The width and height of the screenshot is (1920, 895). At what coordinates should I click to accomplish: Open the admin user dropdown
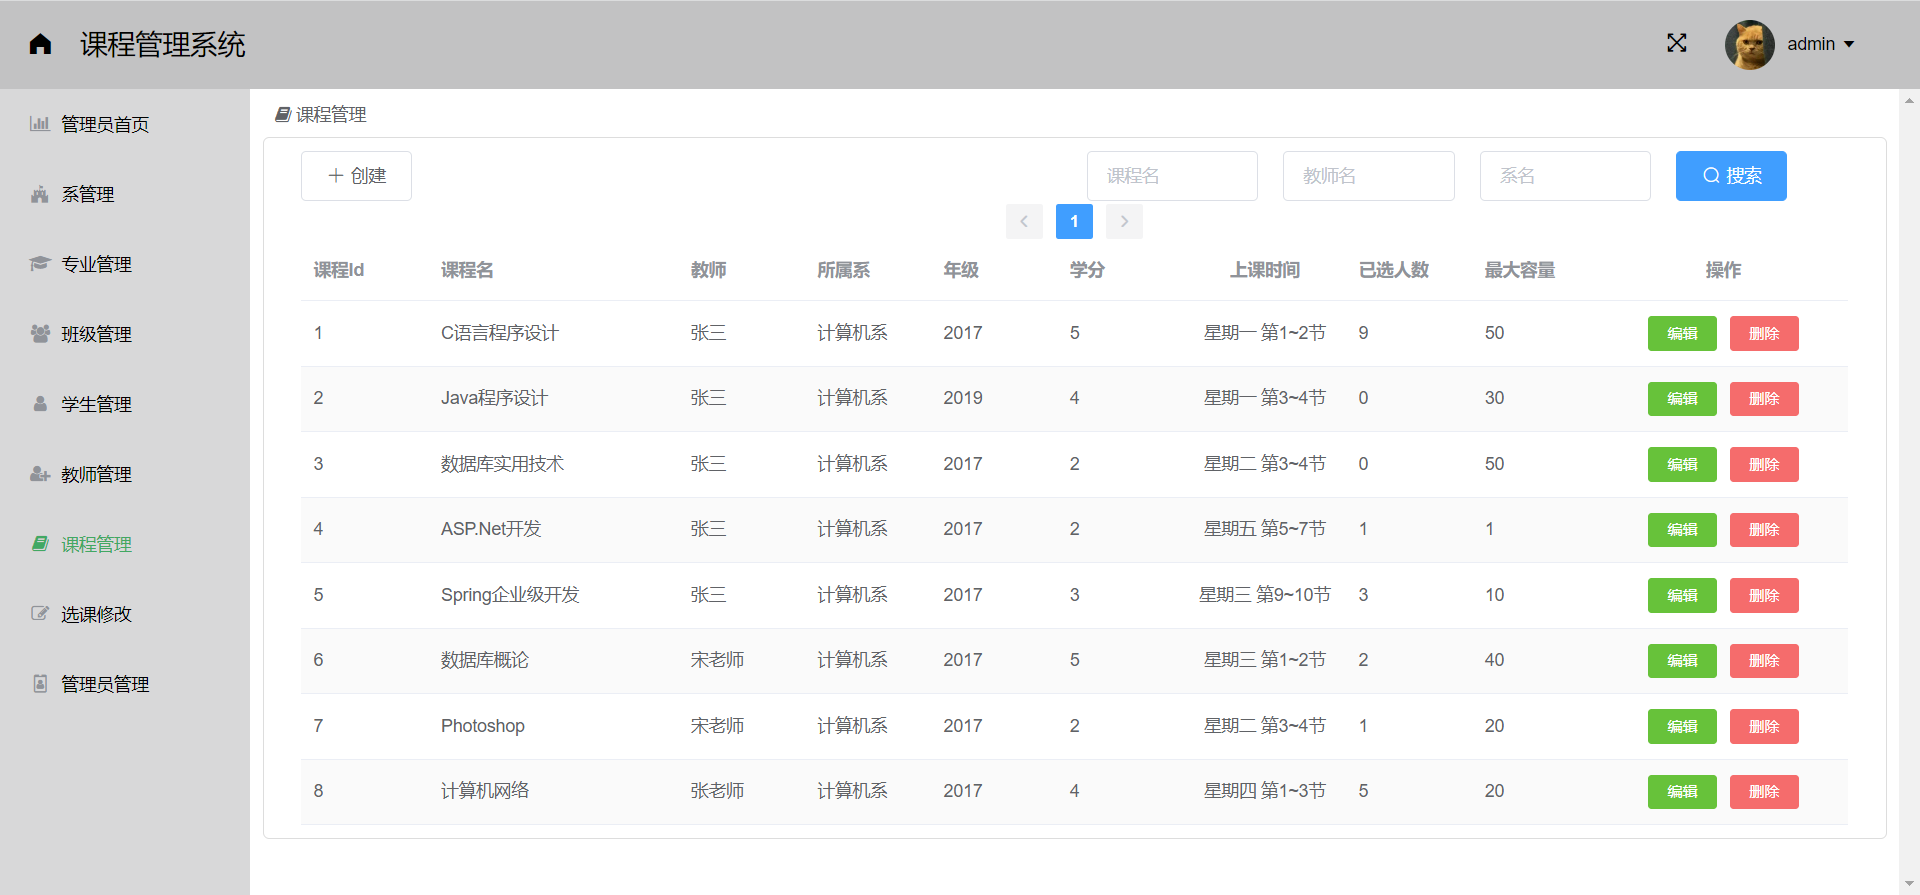point(1821,44)
